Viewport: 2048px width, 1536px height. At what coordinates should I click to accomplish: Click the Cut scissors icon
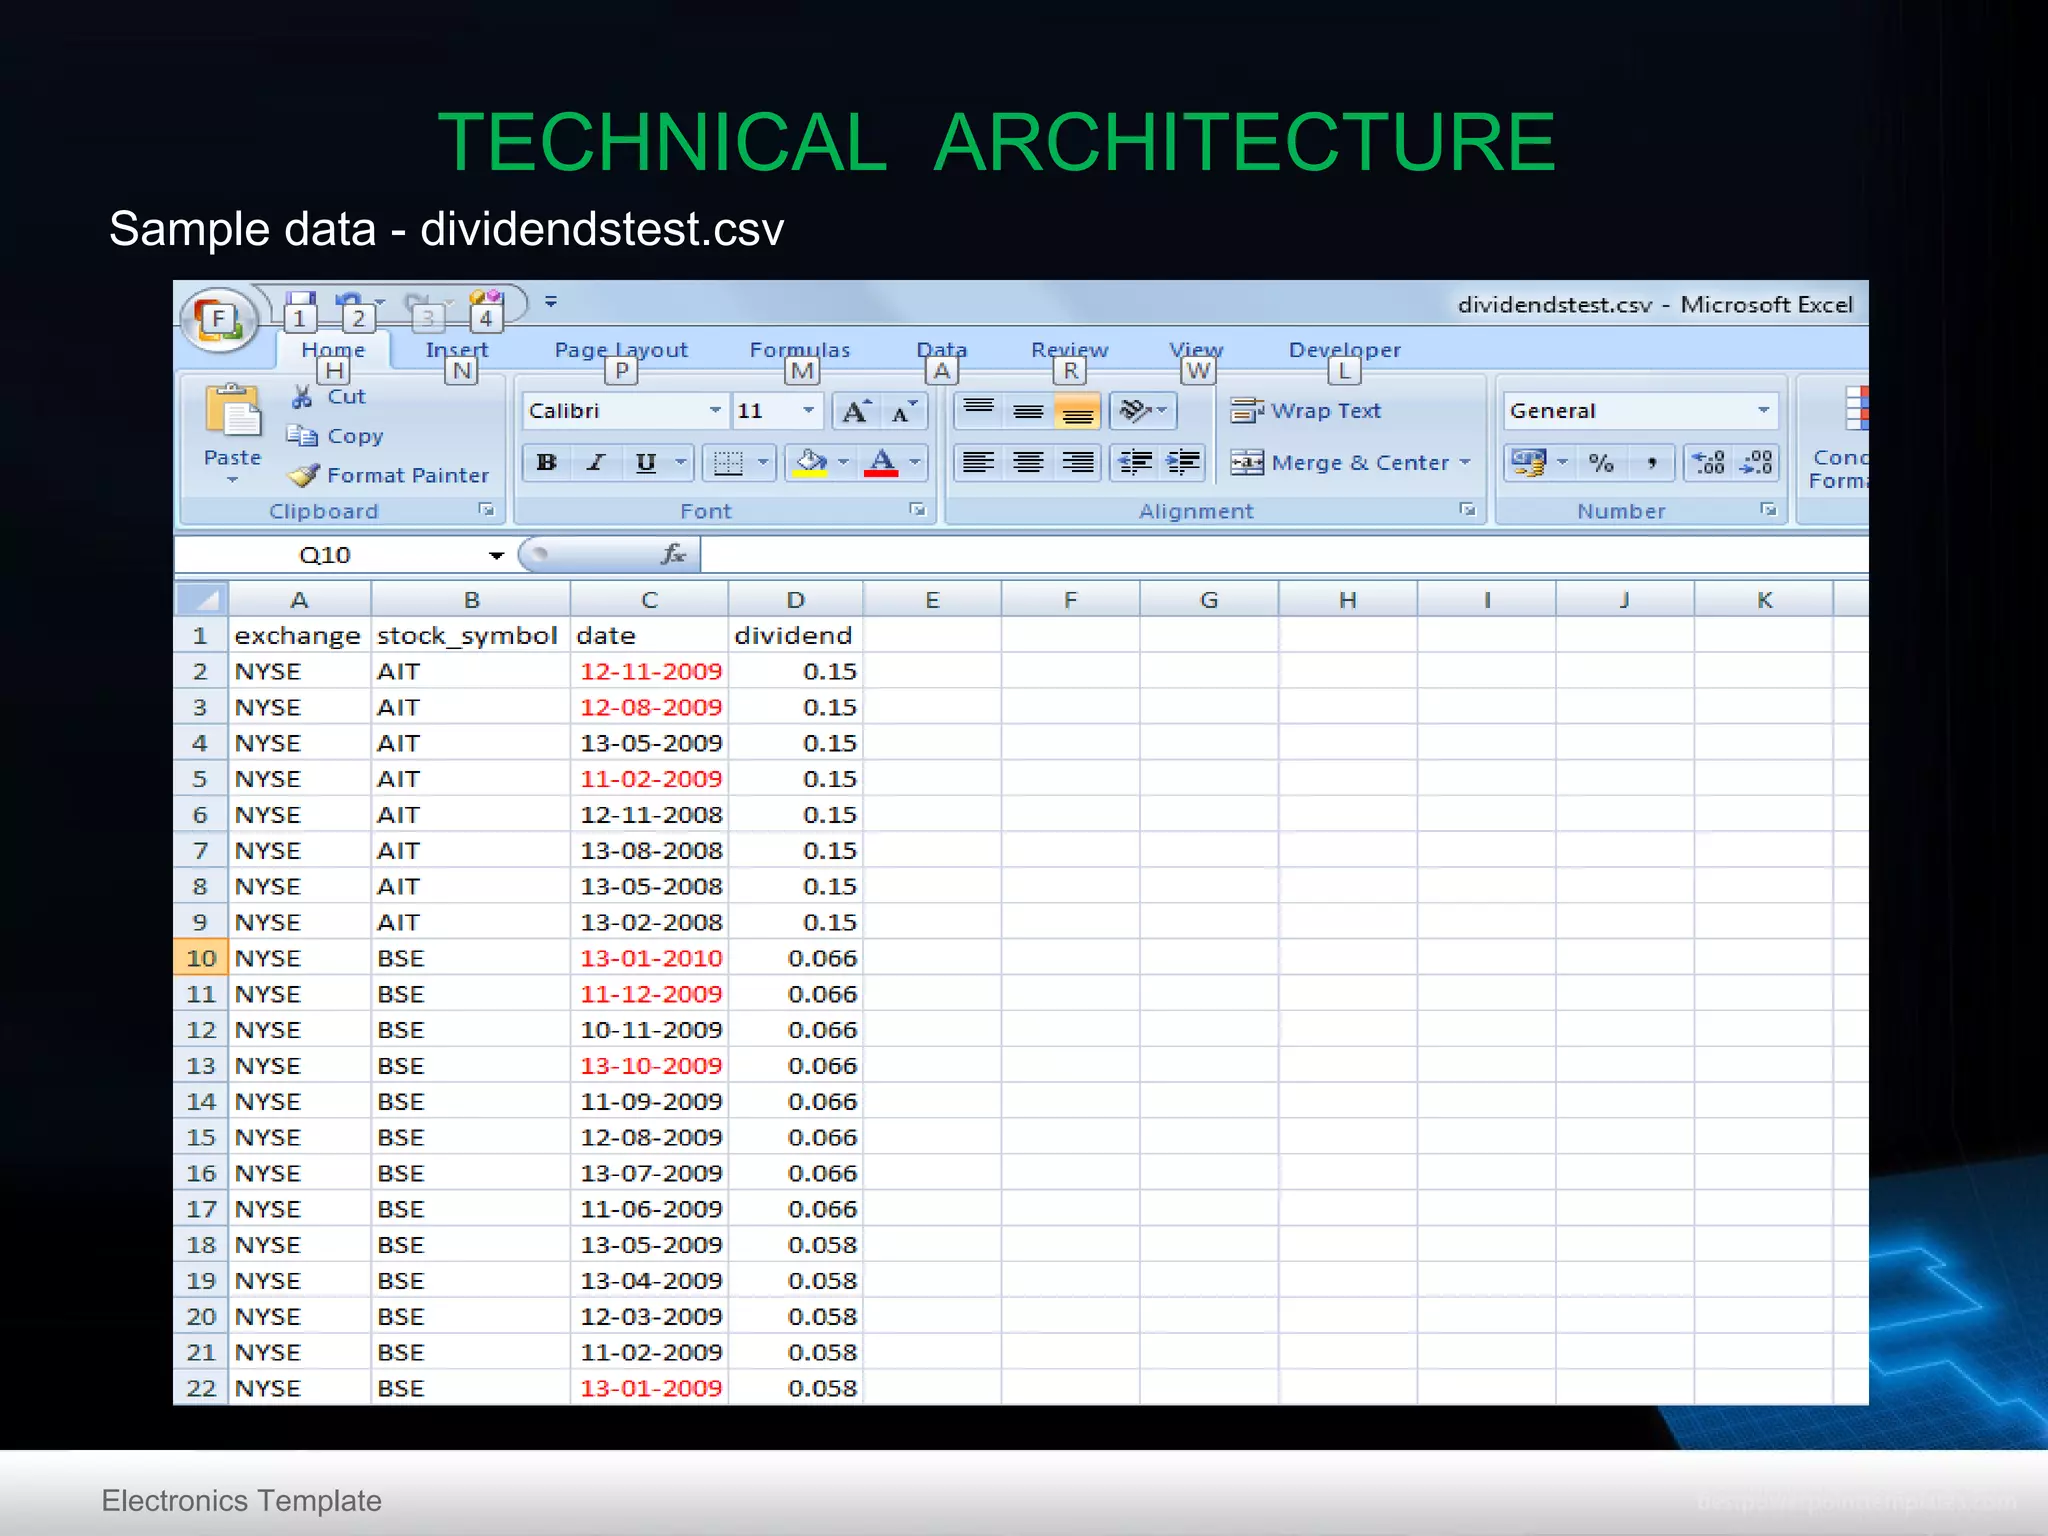(302, 397)
